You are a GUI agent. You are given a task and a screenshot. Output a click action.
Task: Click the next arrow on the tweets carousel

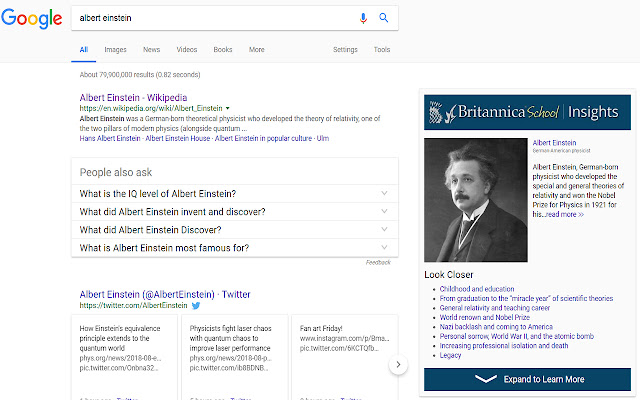(398, 364)
